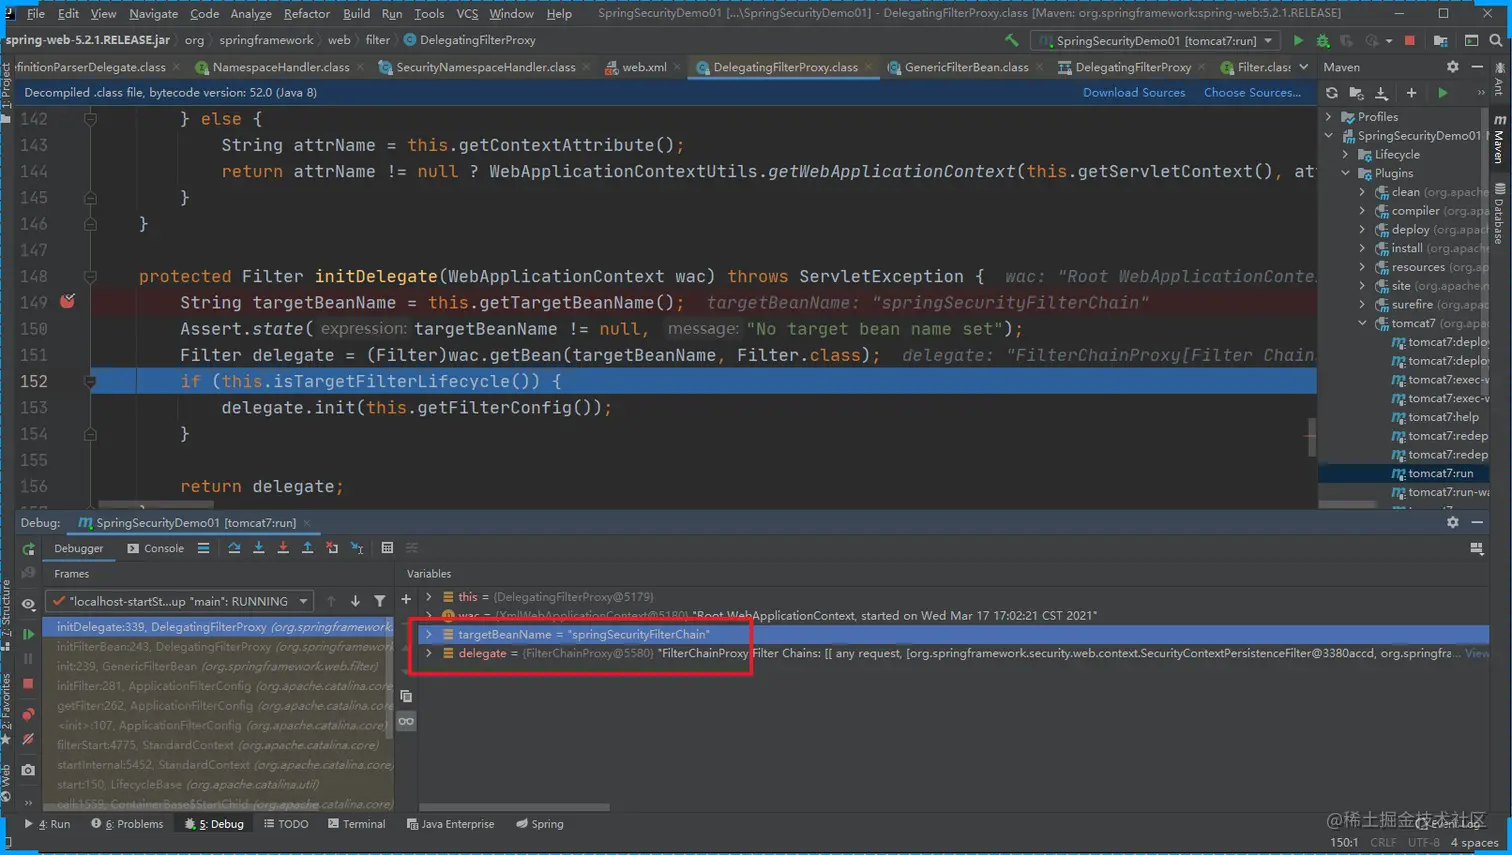Viewport: 1512px width, 855px height.
Task: Reload all Maven projects
Action: tap(1332, 93)
